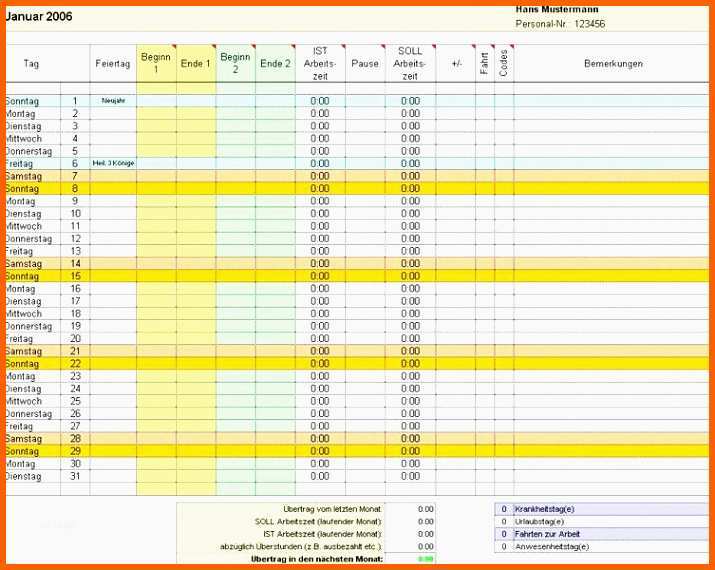Viewport: 715px width, 570px height.
Task: Click the 'Beginn 1' header cell
Action: click(156, 63)
